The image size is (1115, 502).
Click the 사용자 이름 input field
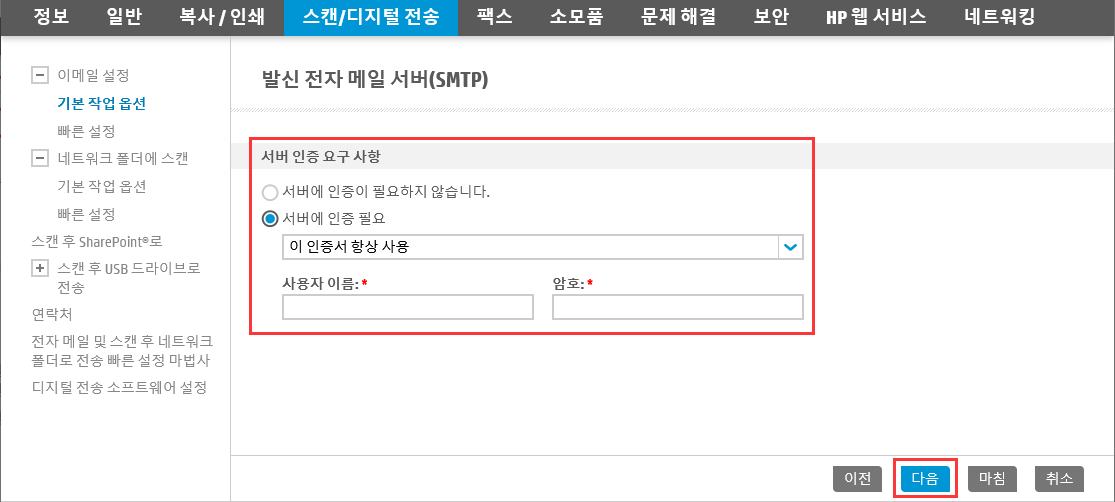coord(407,307)
